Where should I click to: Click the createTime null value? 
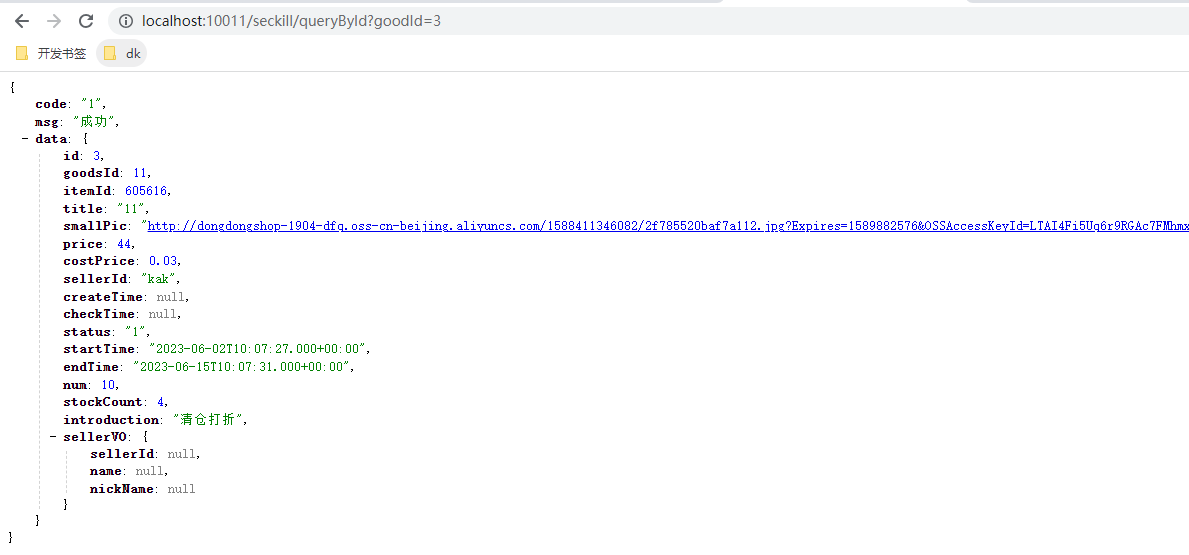click(x=169, y=297)
